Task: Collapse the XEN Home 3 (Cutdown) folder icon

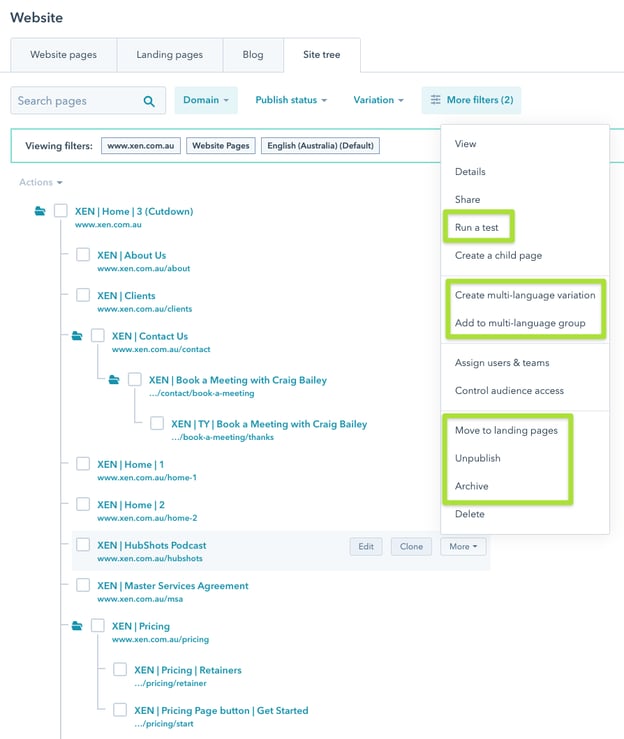Action: tap(40, 211)
